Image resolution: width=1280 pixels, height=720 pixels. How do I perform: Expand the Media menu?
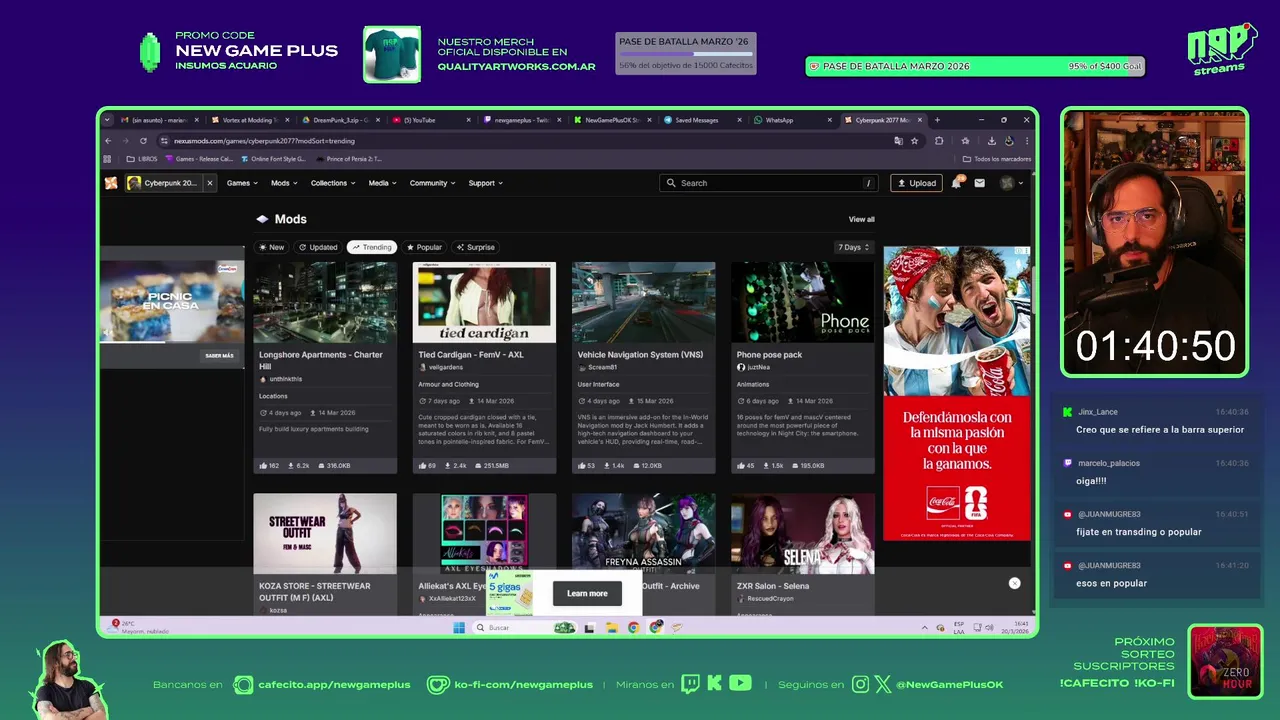pyautogui.click(x=382, y=183)
